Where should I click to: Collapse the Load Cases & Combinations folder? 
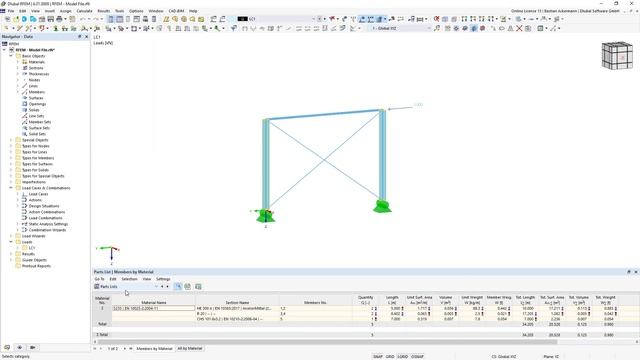11,188
